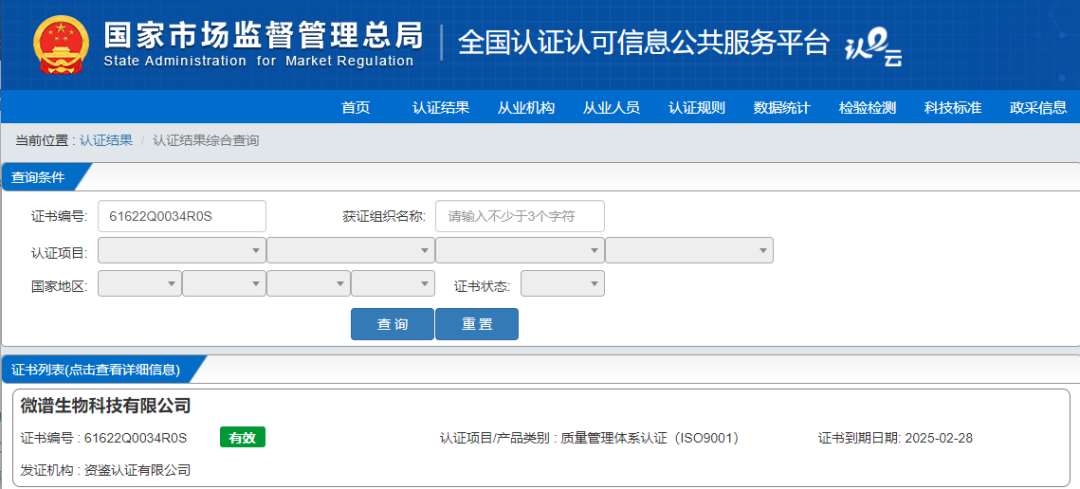
Task: Go to 从业机构 in the navigation bar
Action: pos(526,107)
